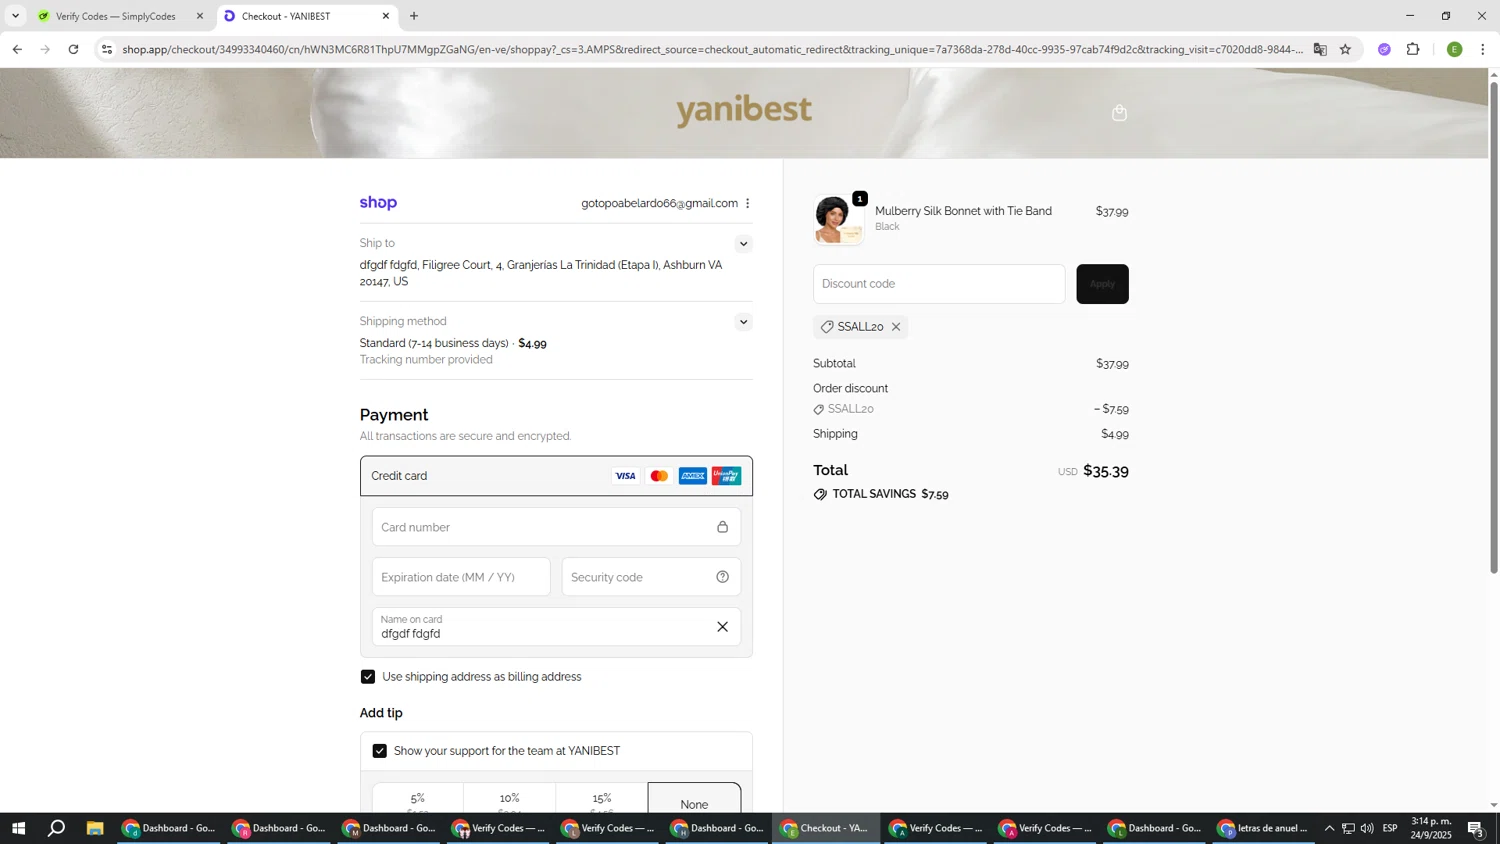
Task: Show security code help tooltip
Action: [x=722, y=577]
